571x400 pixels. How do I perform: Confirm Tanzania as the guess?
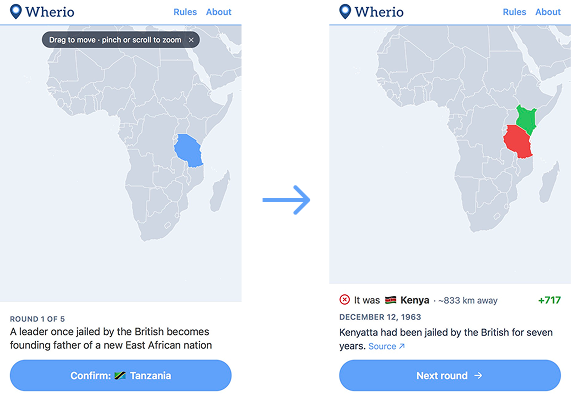tap(121, 375)
